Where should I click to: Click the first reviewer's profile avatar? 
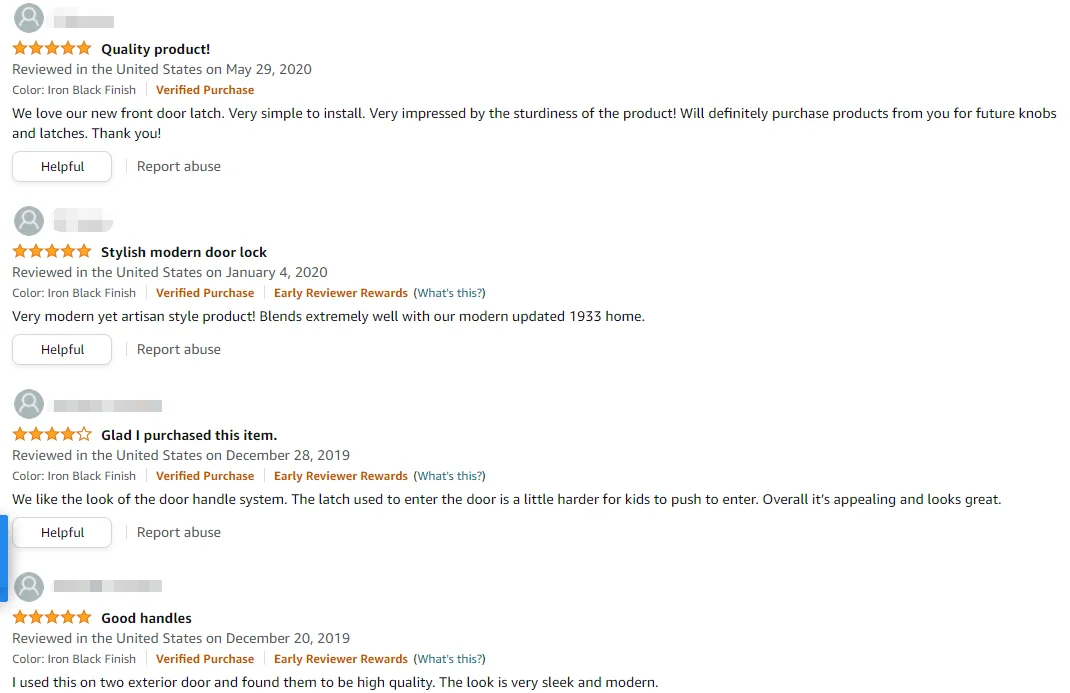pyautogui.click(x=29, y=18)
